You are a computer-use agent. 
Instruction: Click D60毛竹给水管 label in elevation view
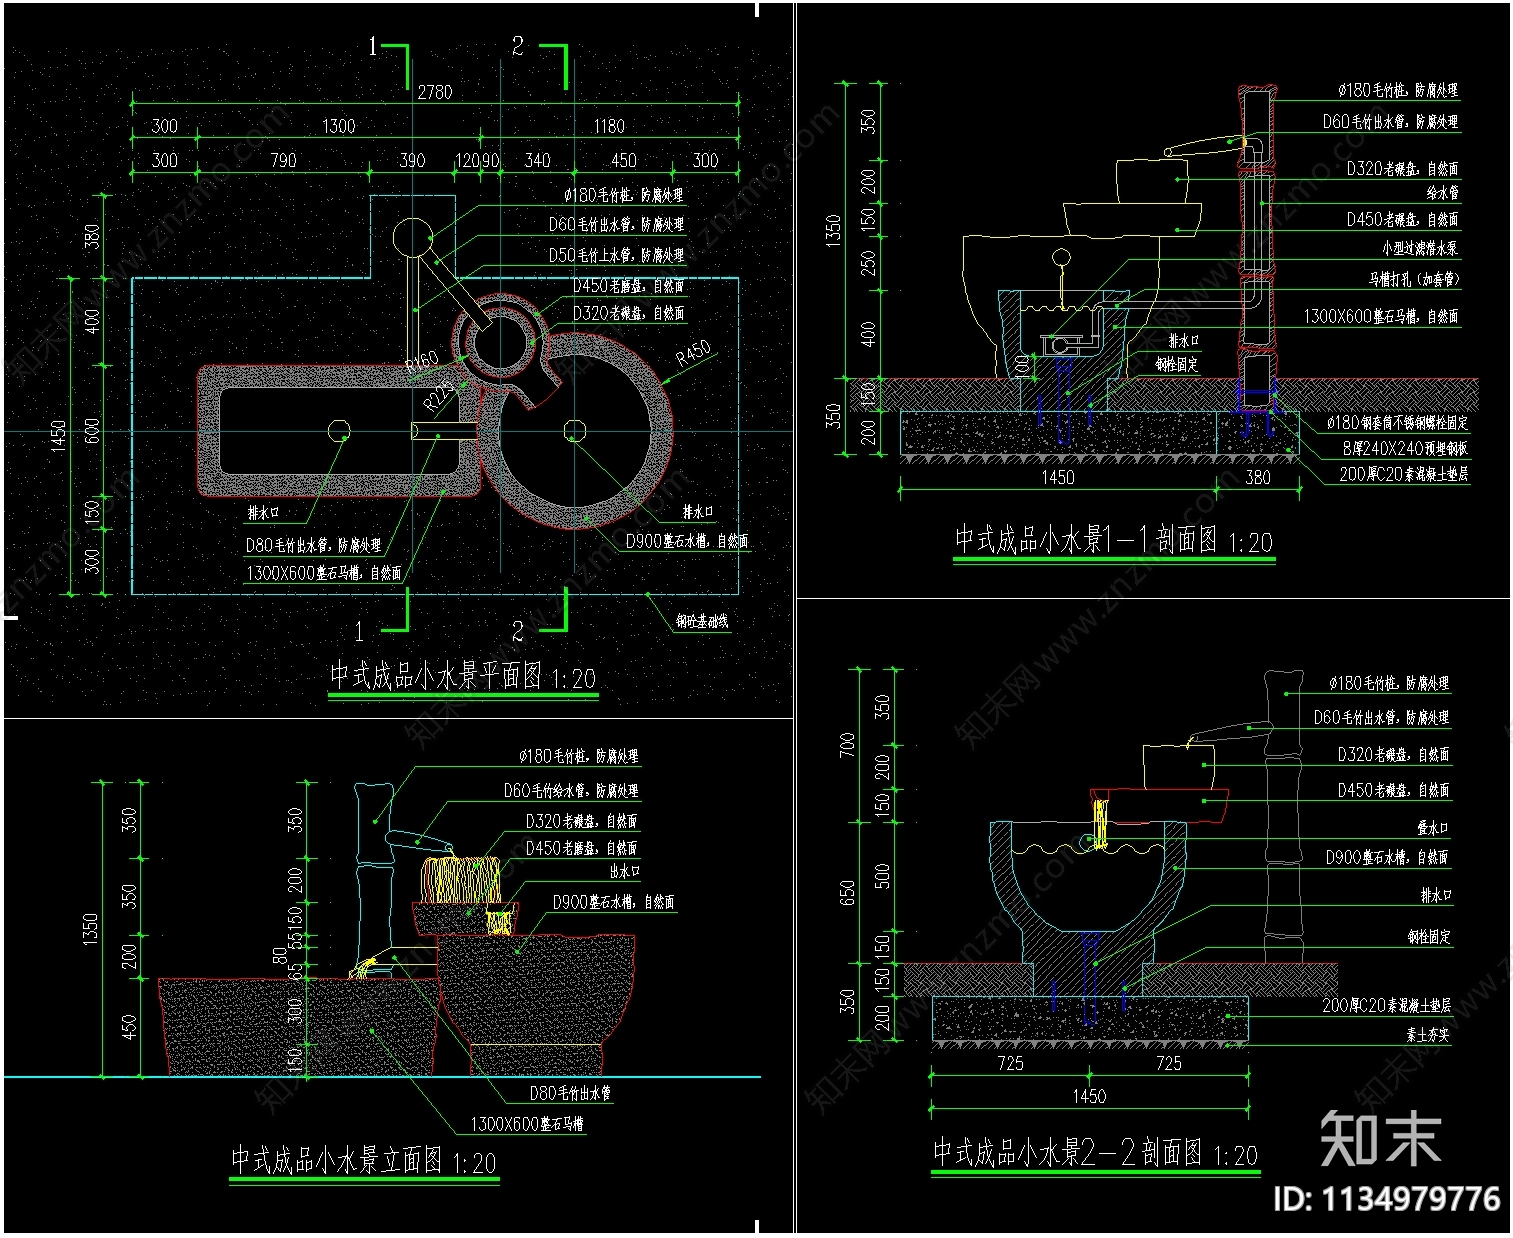[x=571, y=791]
